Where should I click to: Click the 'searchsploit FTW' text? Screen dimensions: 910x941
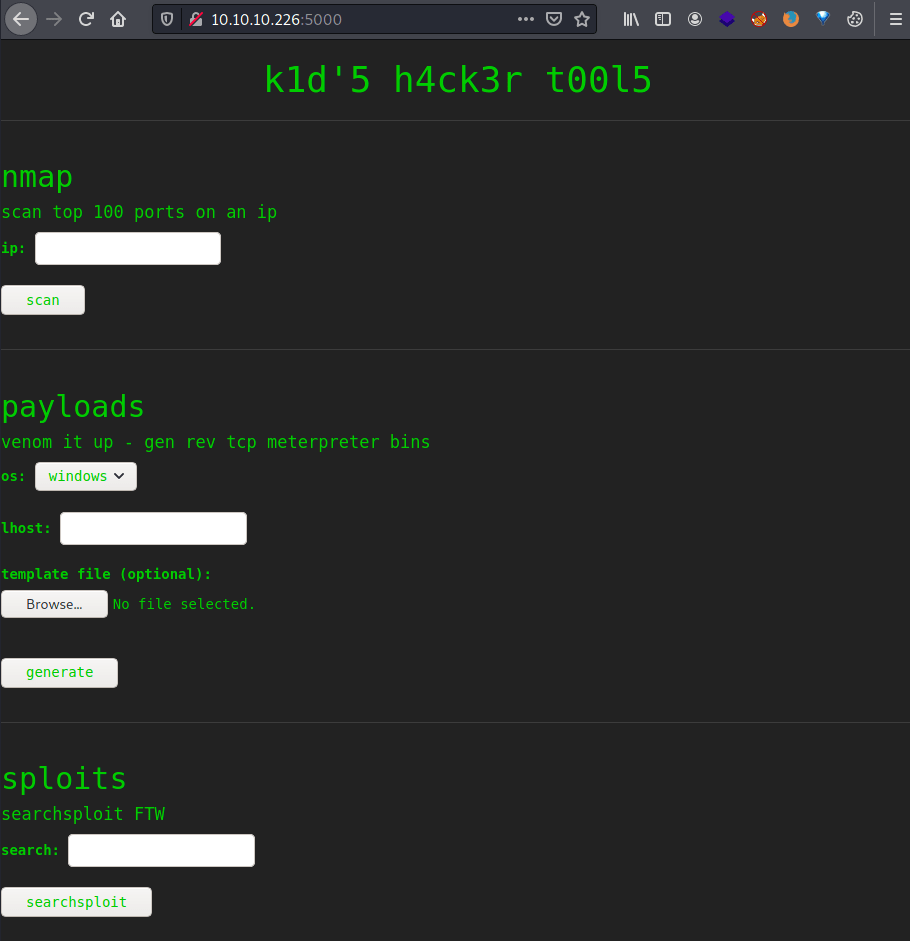[x=83, y=814]
